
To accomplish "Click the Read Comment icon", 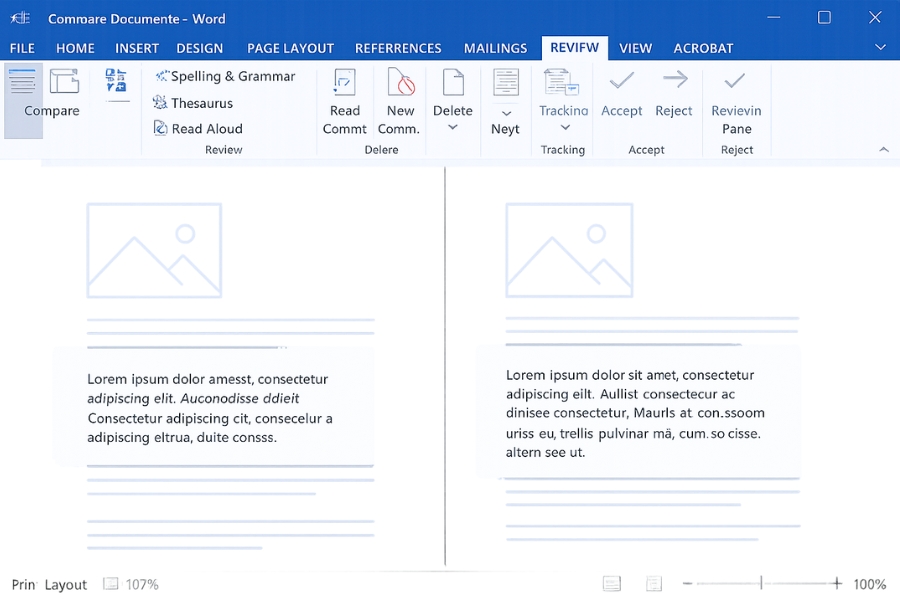I will (345, 83).
